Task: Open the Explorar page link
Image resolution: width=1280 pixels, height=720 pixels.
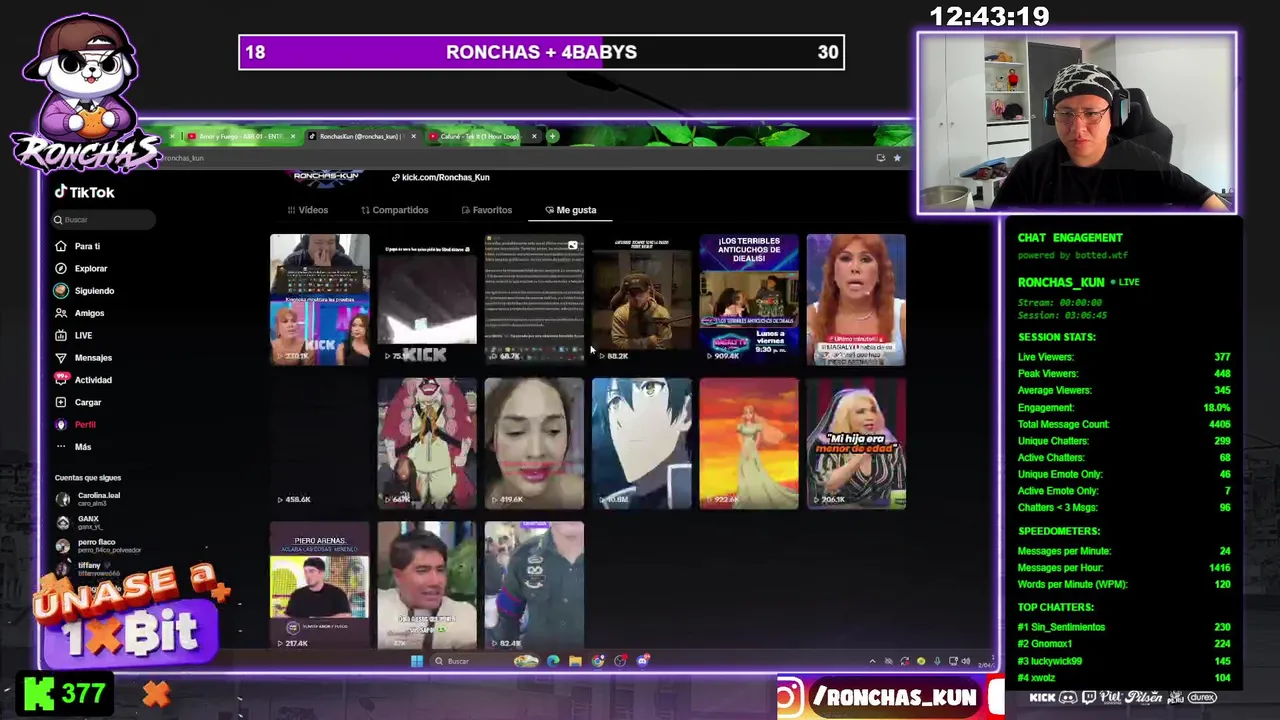Action: [x=90, y=268]
